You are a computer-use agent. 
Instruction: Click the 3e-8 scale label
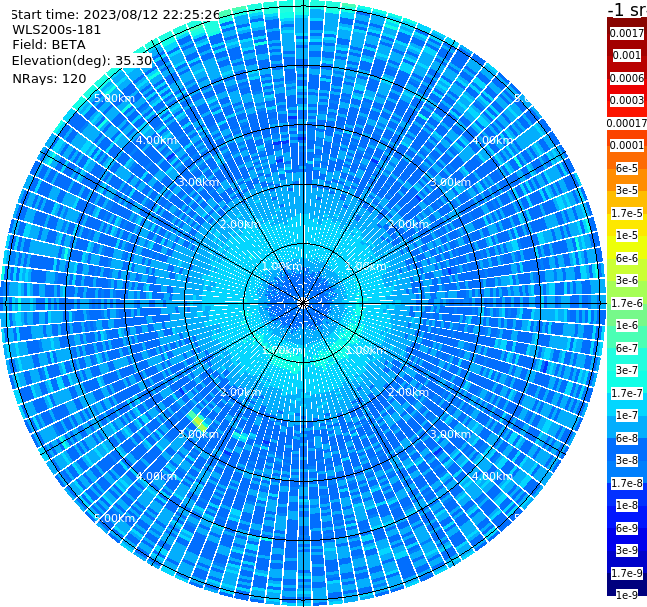(627, 460)
